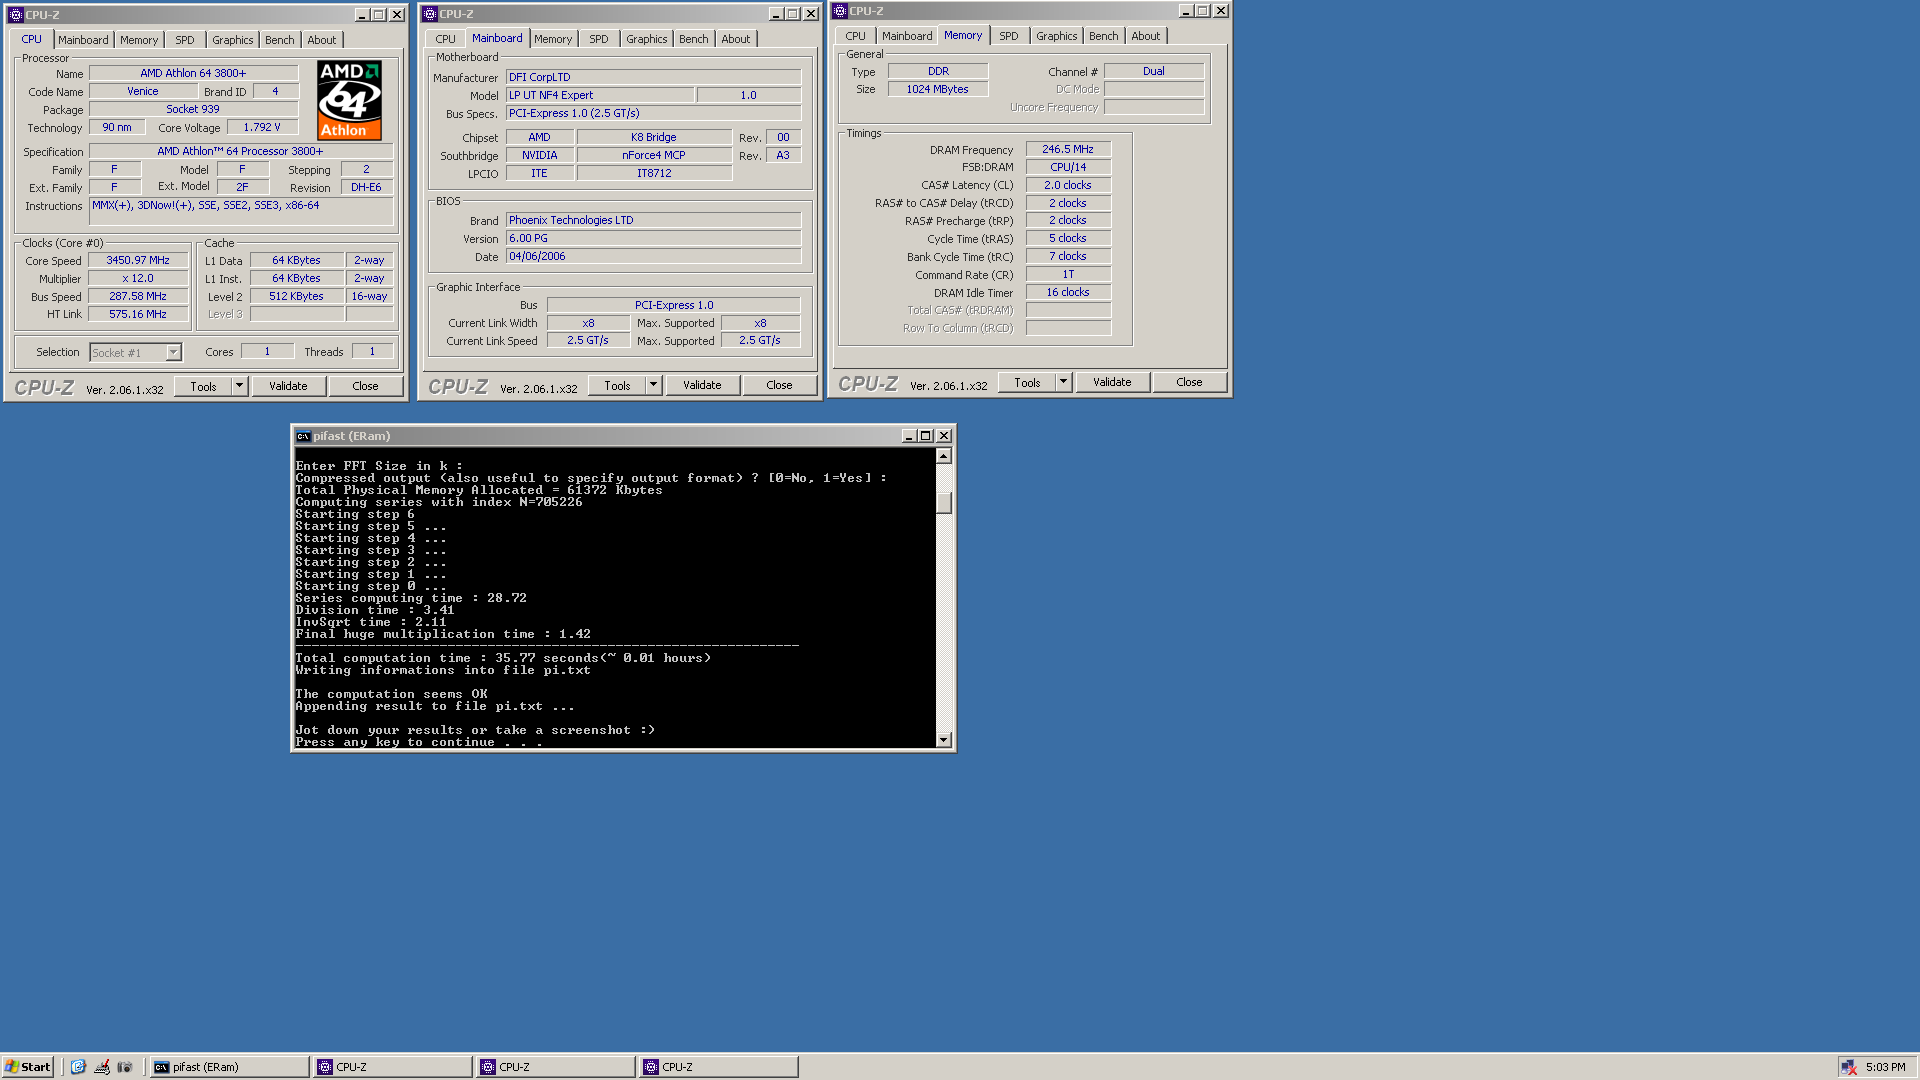Click the motherboard model LP UT NF4 Expert

tap(599, 95)
